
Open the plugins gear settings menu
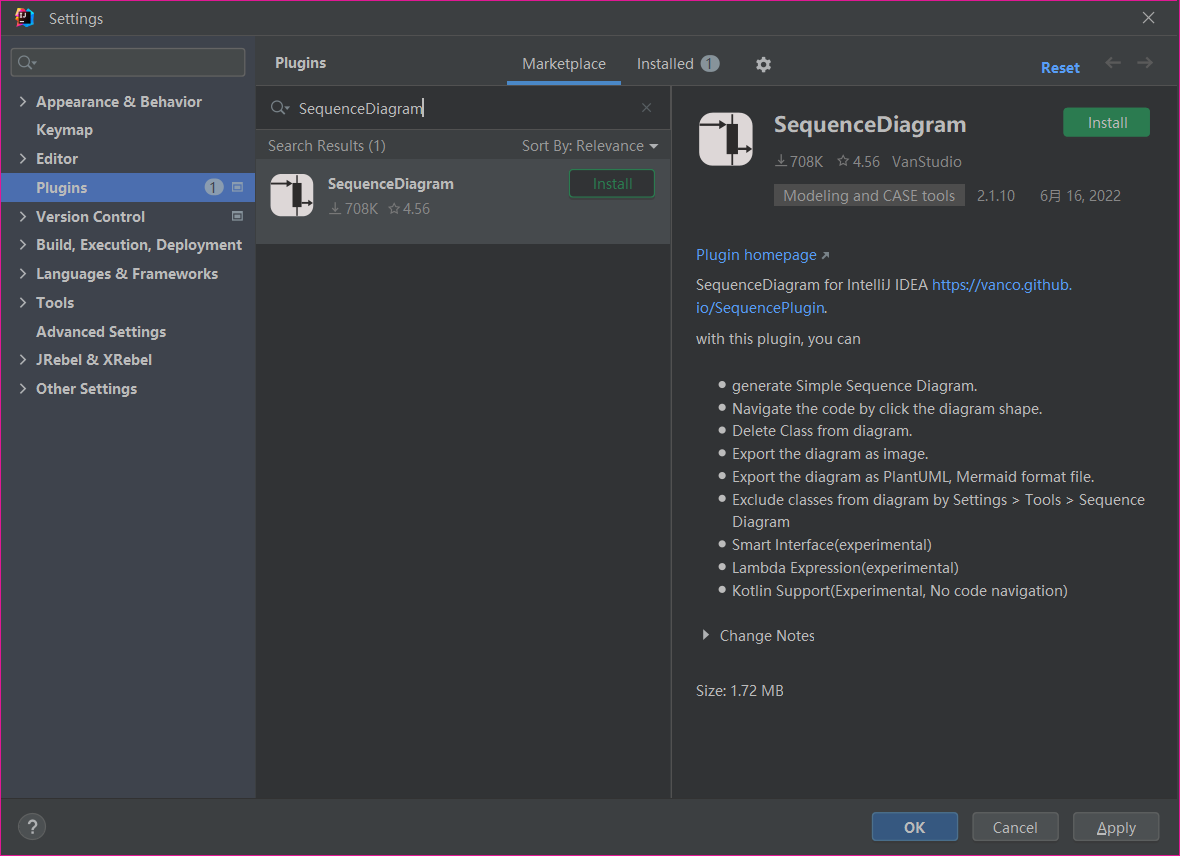(763, 65)
